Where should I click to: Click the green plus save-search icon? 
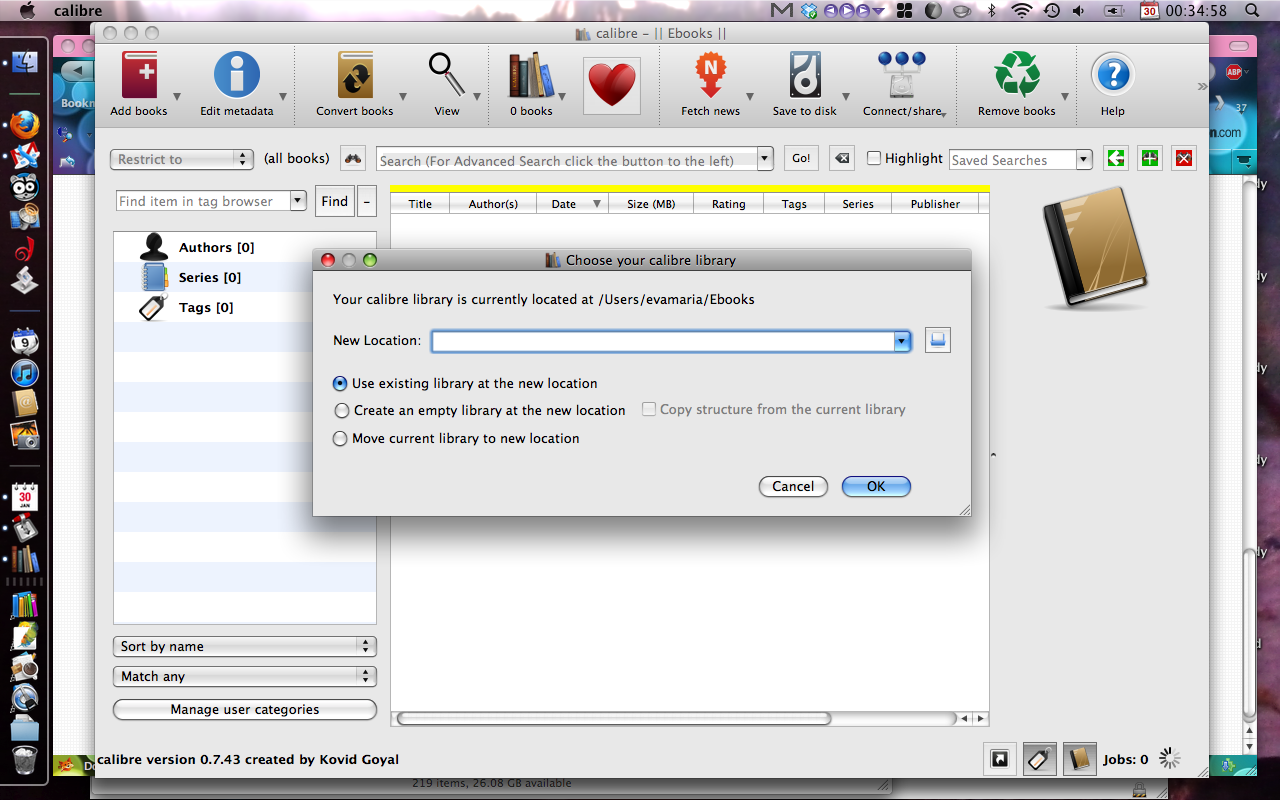pos(1150,158)
